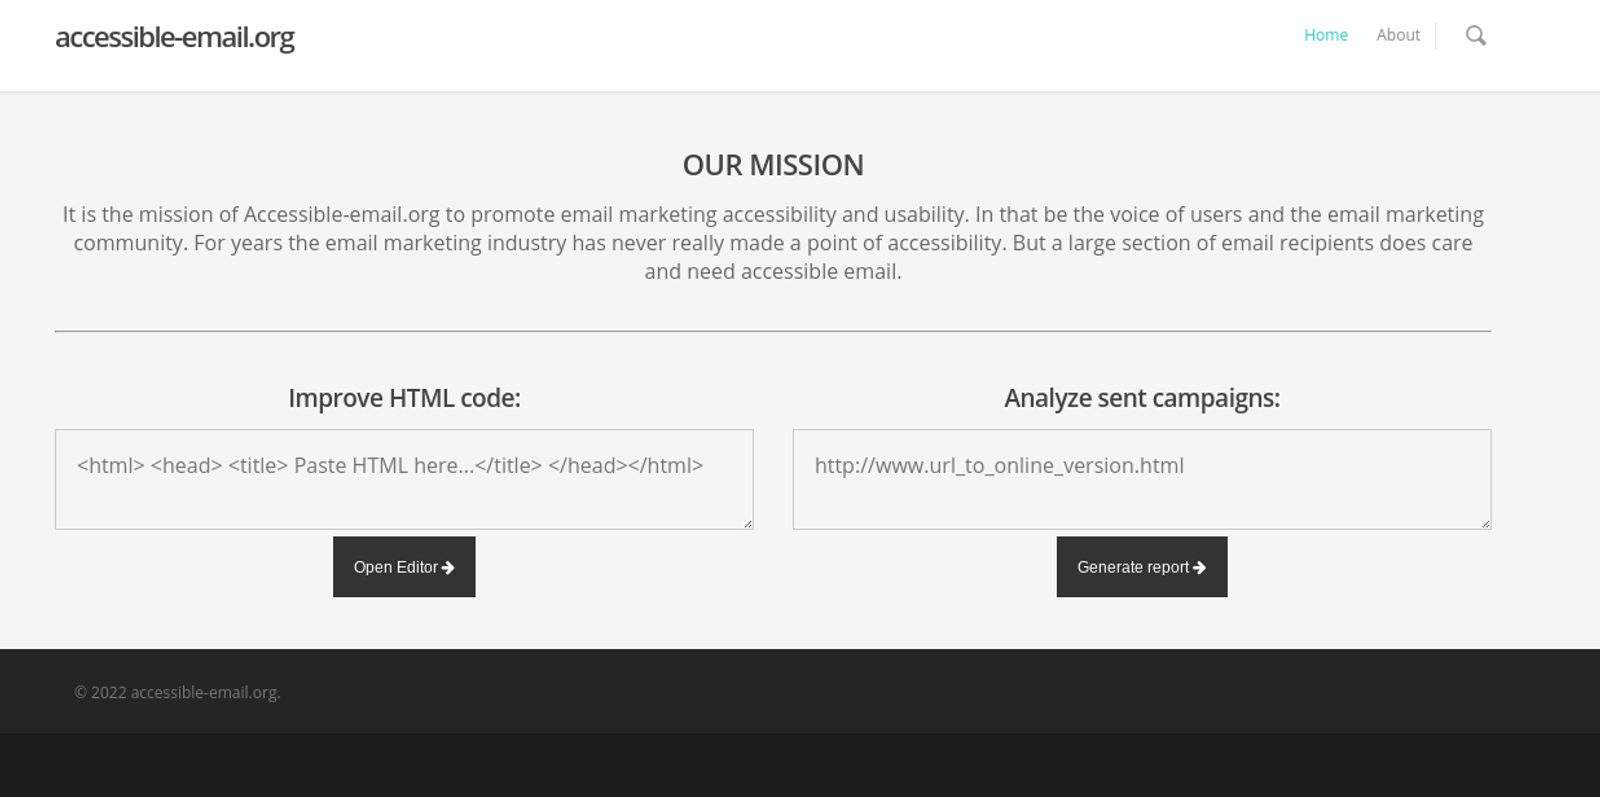Image resolution: width=1600 pixels, height=797 pixels.
Task: Click the placeholder text Paste HTML here
Action: coord(390,465)
